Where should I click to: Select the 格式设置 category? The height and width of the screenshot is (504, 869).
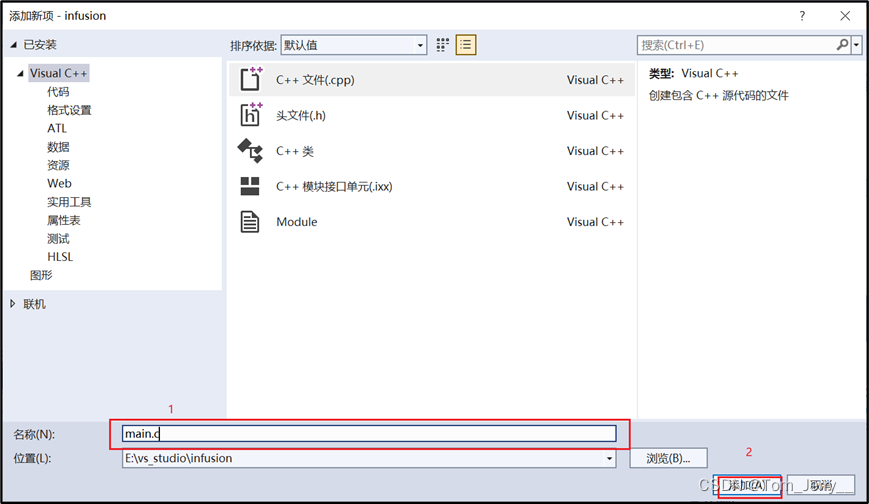[69, 110]
